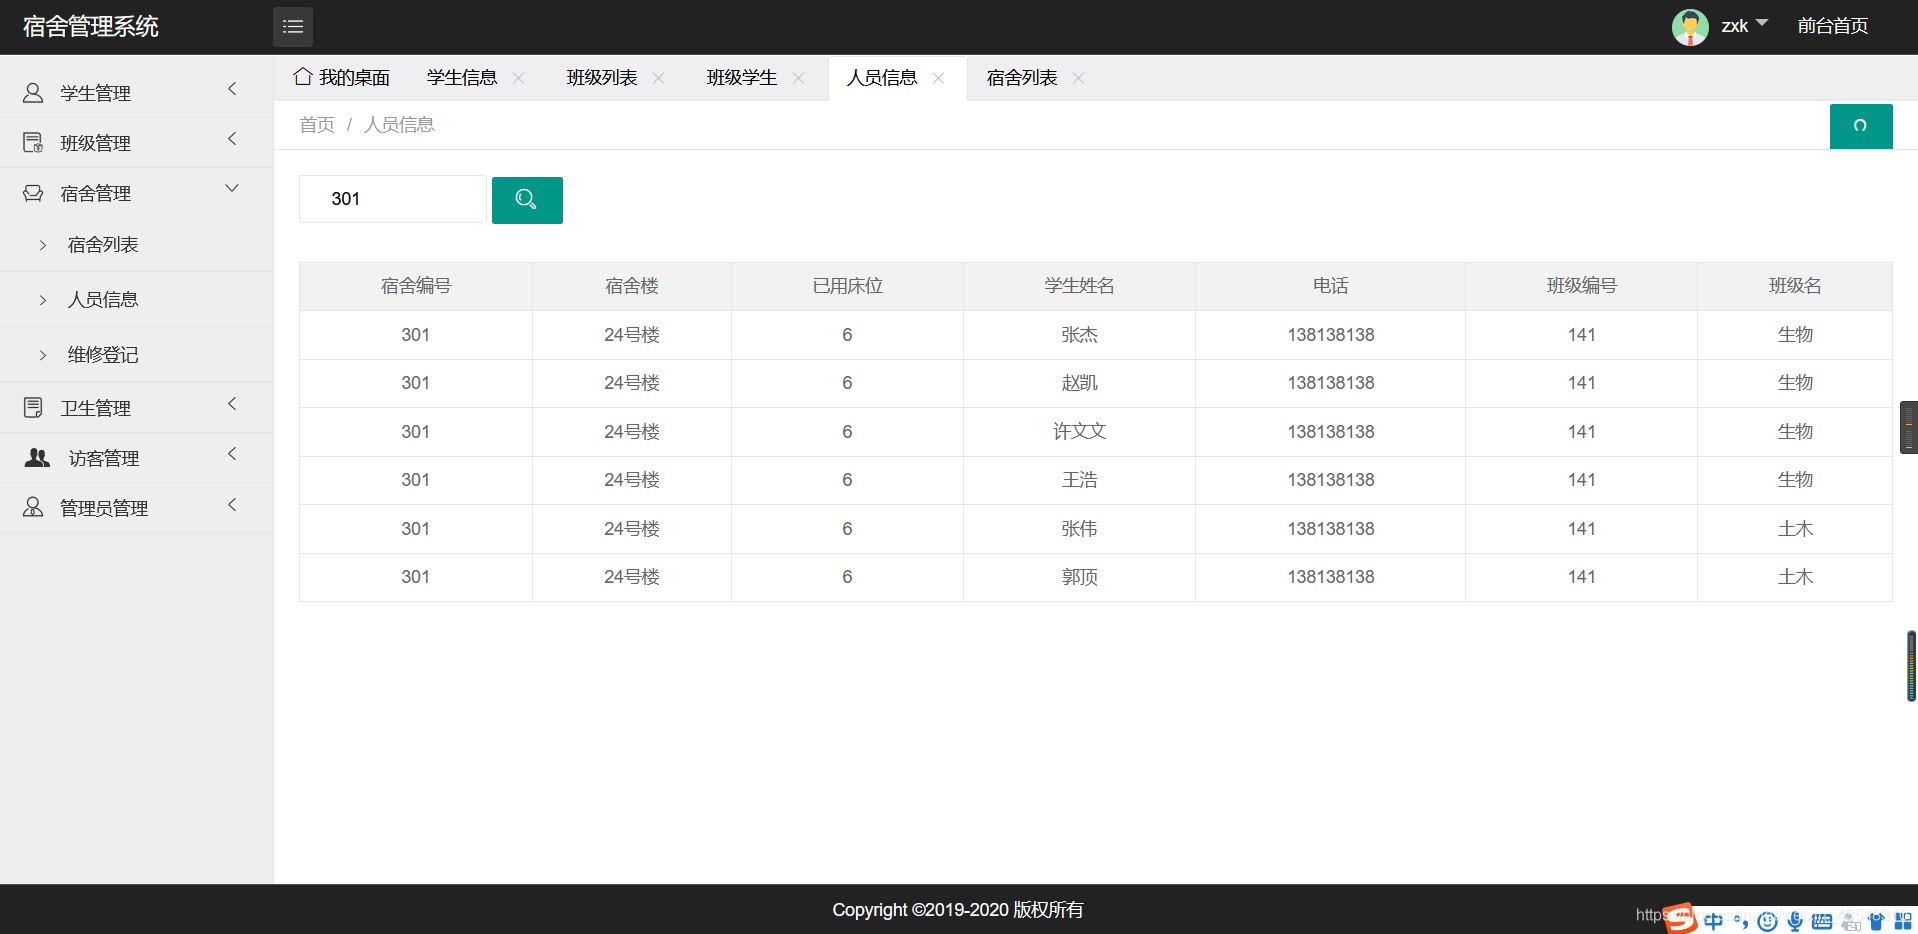Viewport: 1918px width, 934px height.
Task: Click the 宿舍编号 column header
Action: point(416,286)
